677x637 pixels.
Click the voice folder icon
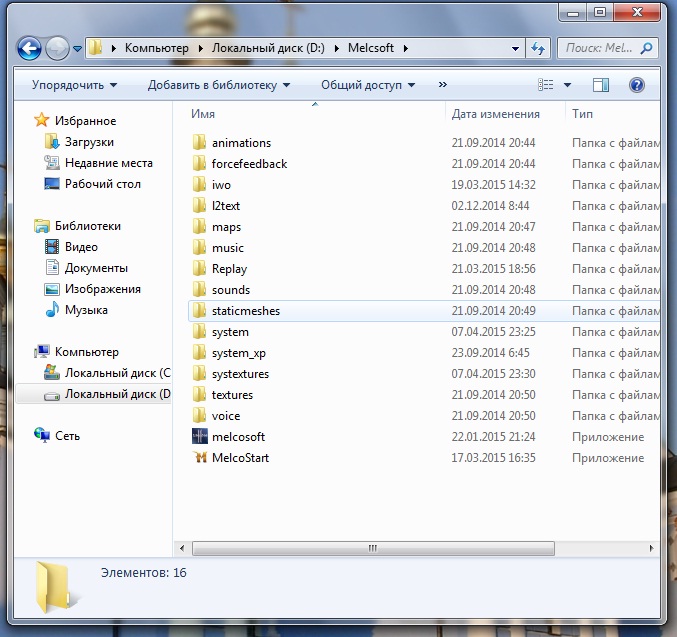[x=199, y=415]
